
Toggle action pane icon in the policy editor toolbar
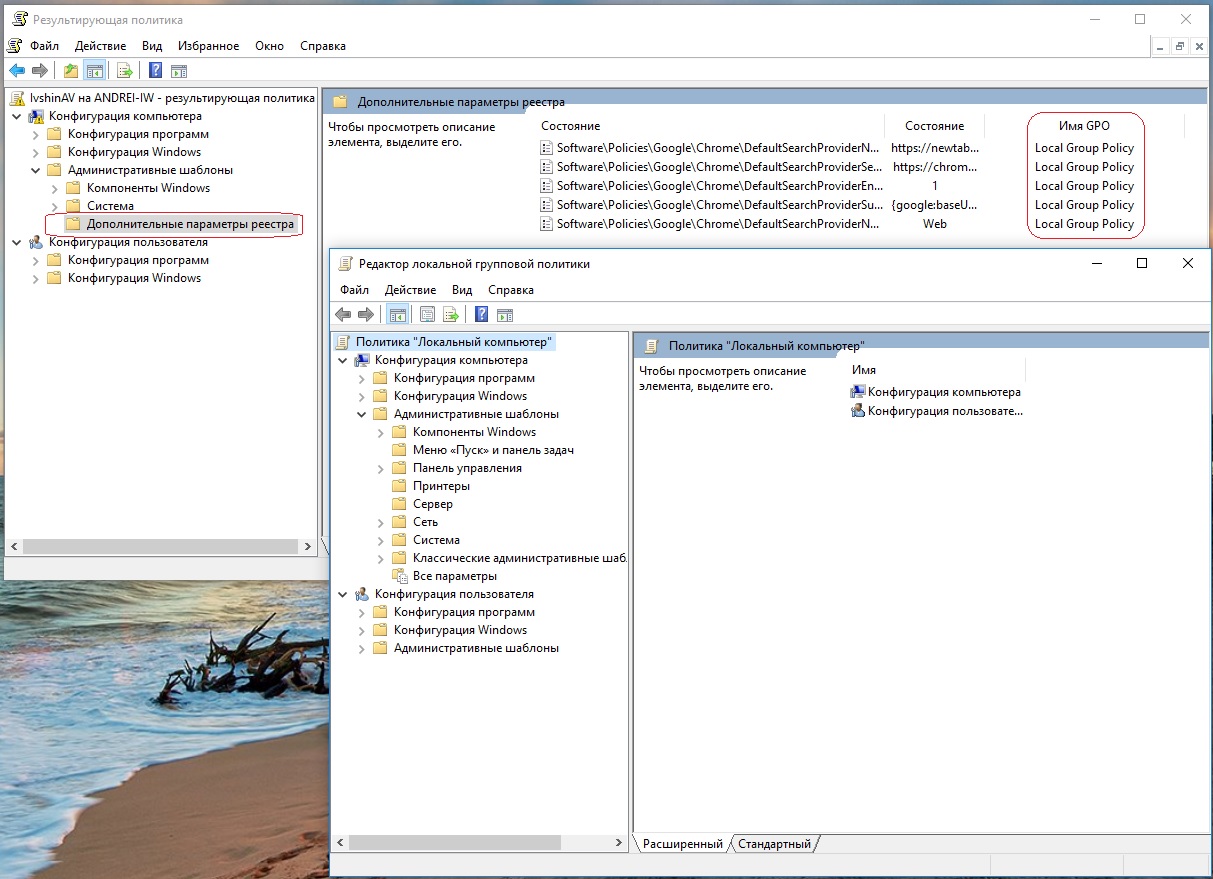pos(505,315)
